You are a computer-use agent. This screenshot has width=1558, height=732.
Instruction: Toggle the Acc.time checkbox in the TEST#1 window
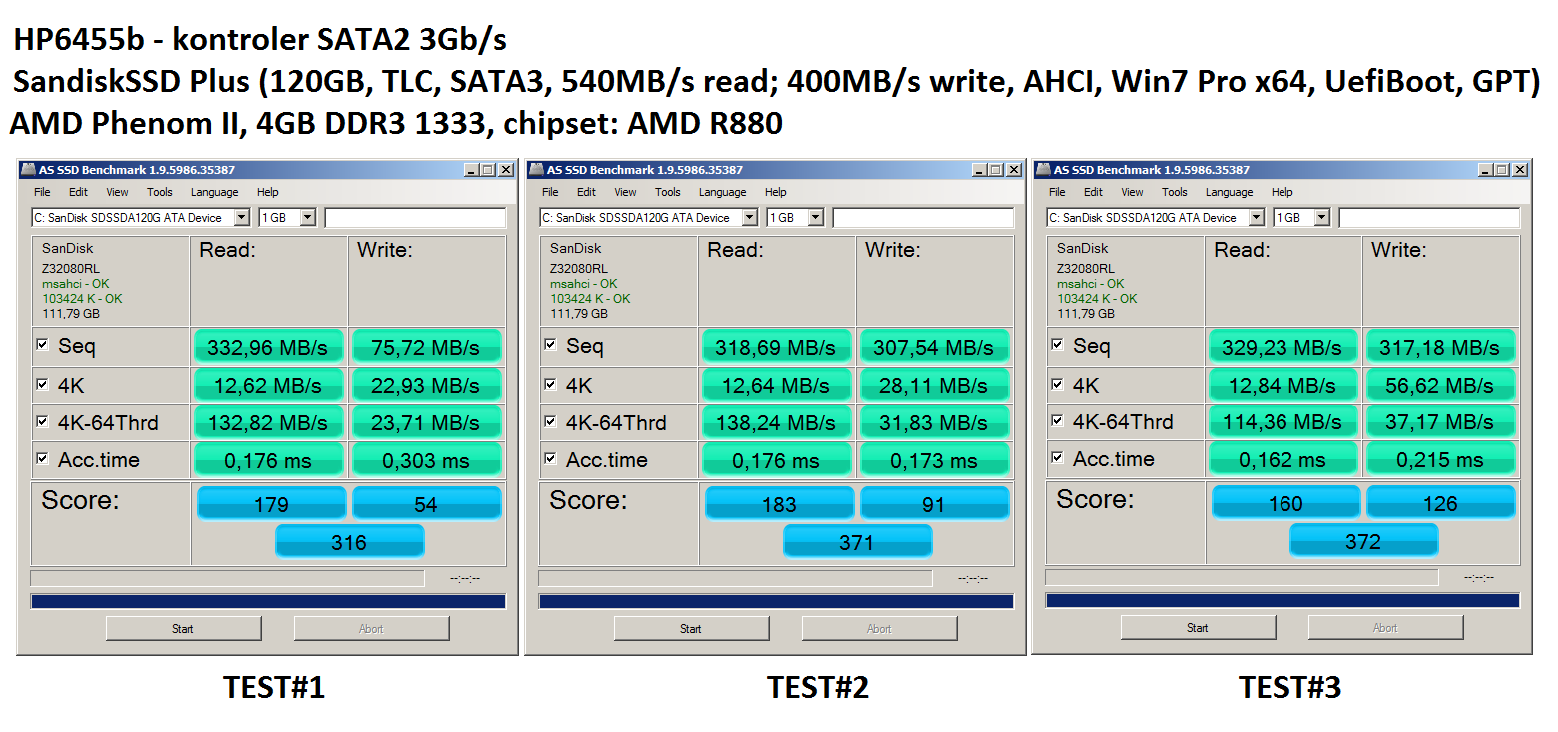point(42,458)
